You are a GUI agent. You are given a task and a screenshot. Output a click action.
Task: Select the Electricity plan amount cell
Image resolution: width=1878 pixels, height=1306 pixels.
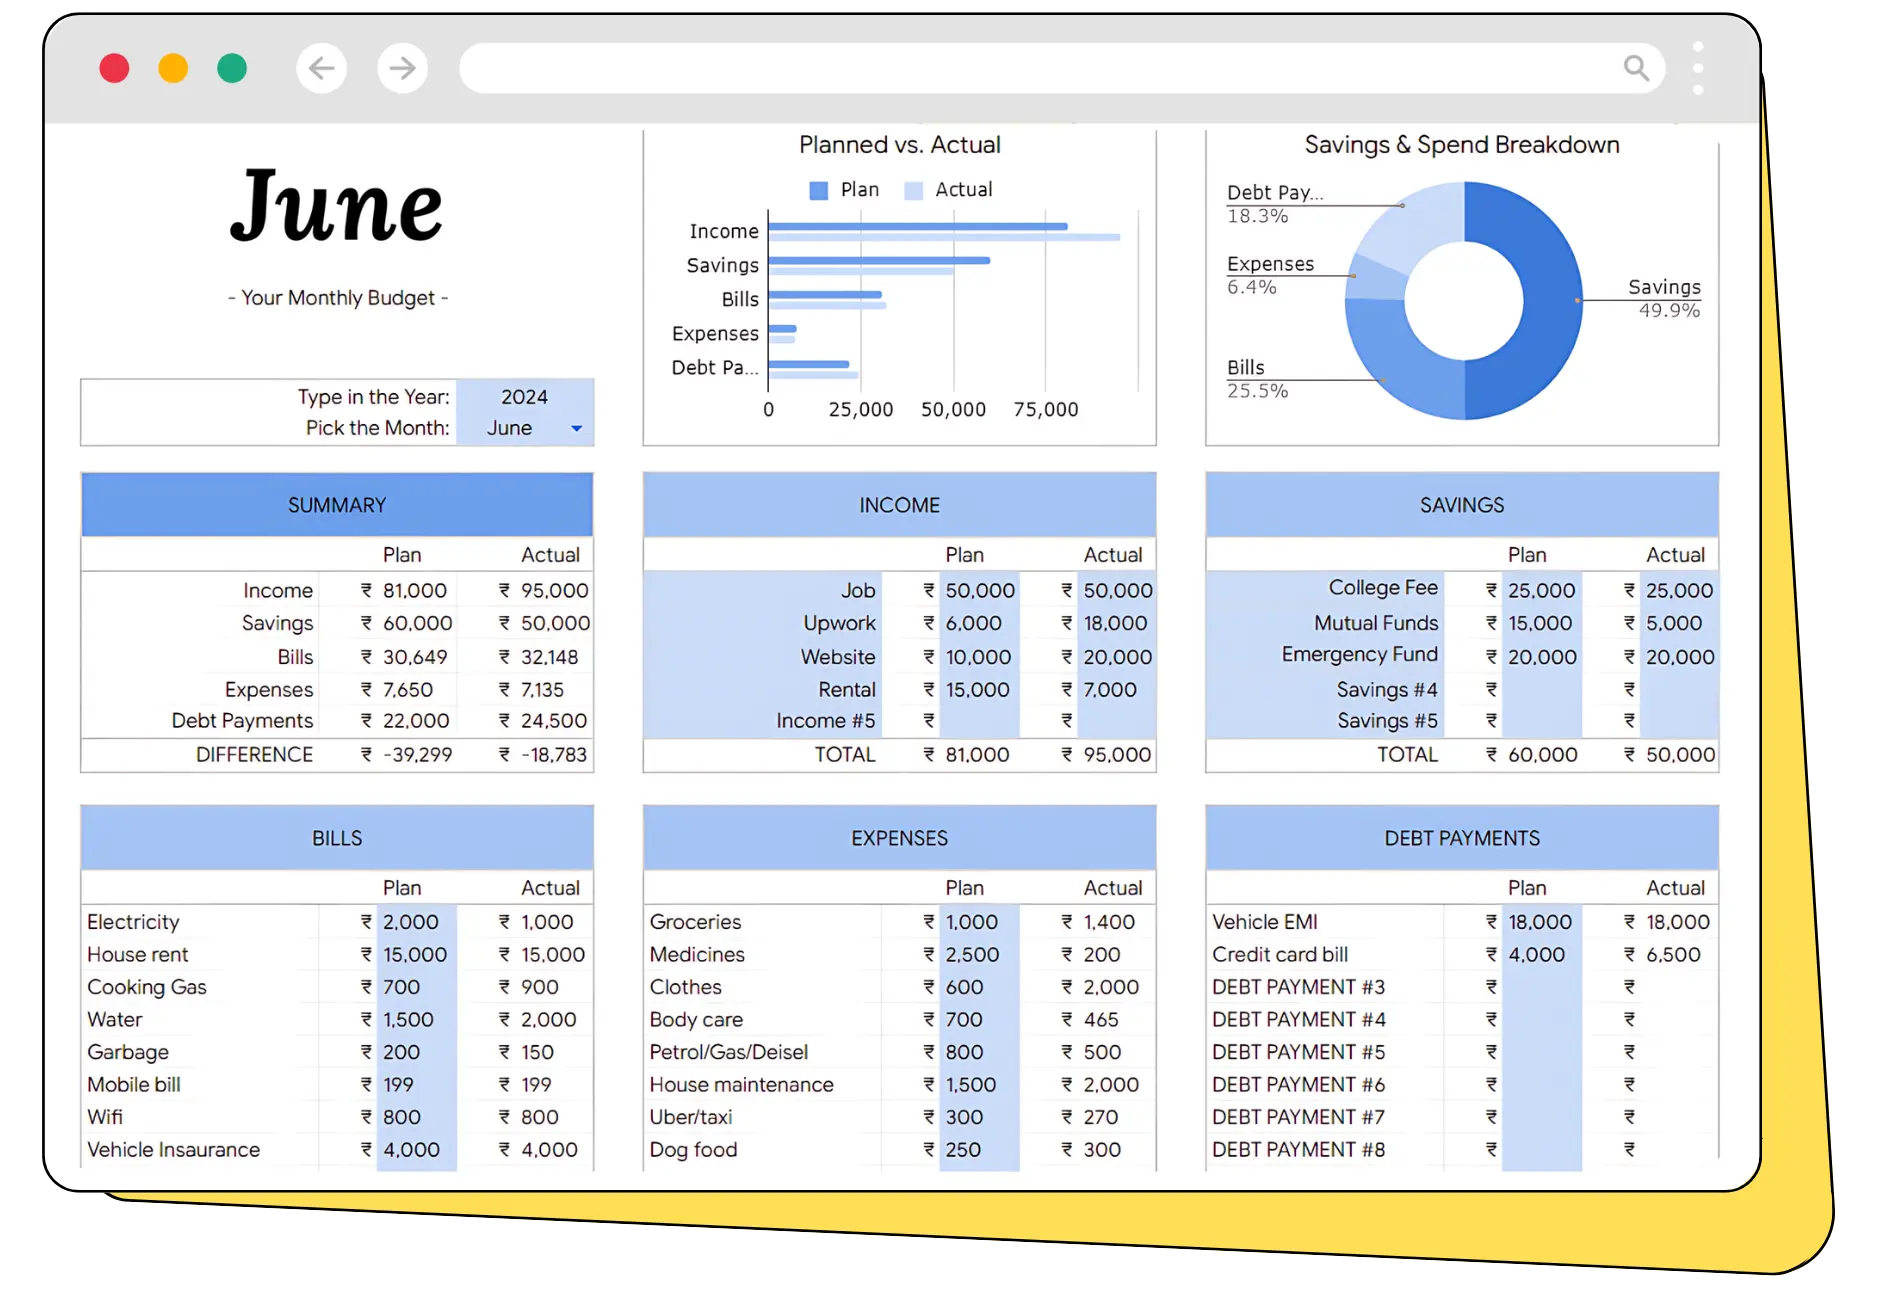tap(411, 922)
